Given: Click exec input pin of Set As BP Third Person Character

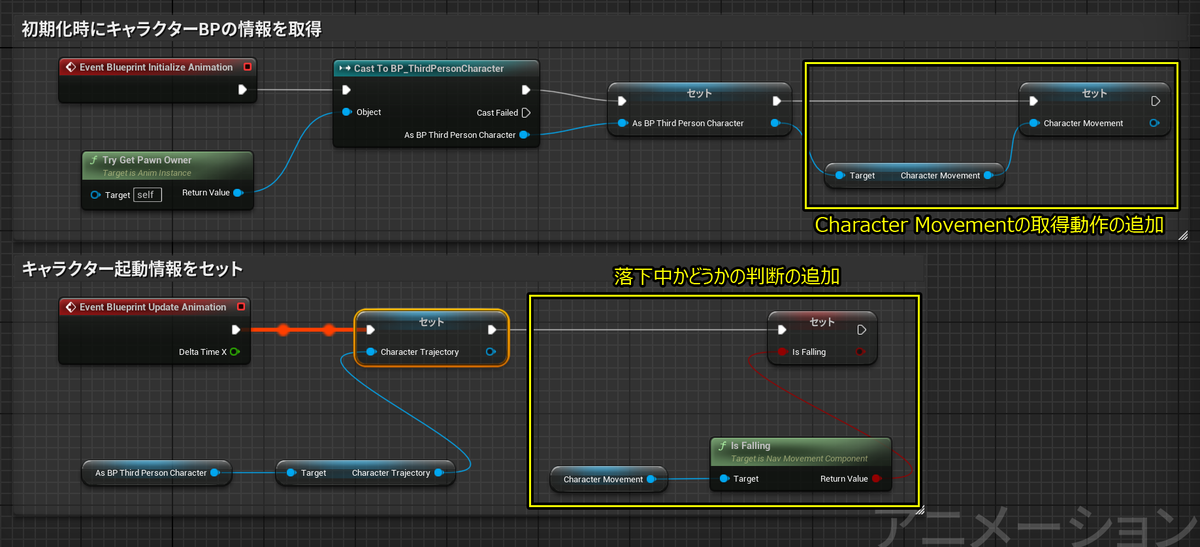Looking at the screenshot, I should (622, 101).
